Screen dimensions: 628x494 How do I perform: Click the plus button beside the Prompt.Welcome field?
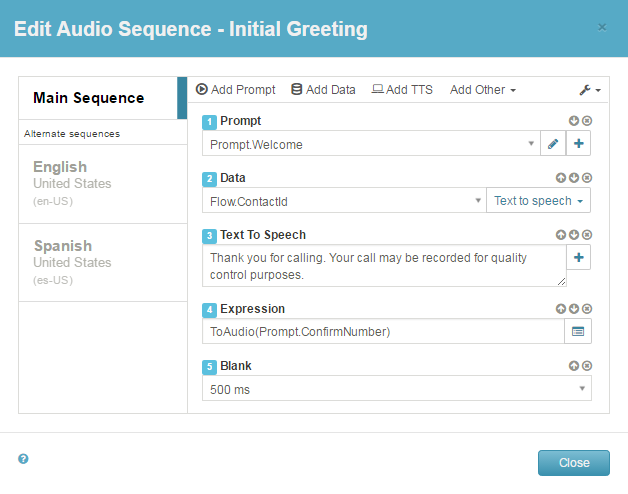point(579,144)
